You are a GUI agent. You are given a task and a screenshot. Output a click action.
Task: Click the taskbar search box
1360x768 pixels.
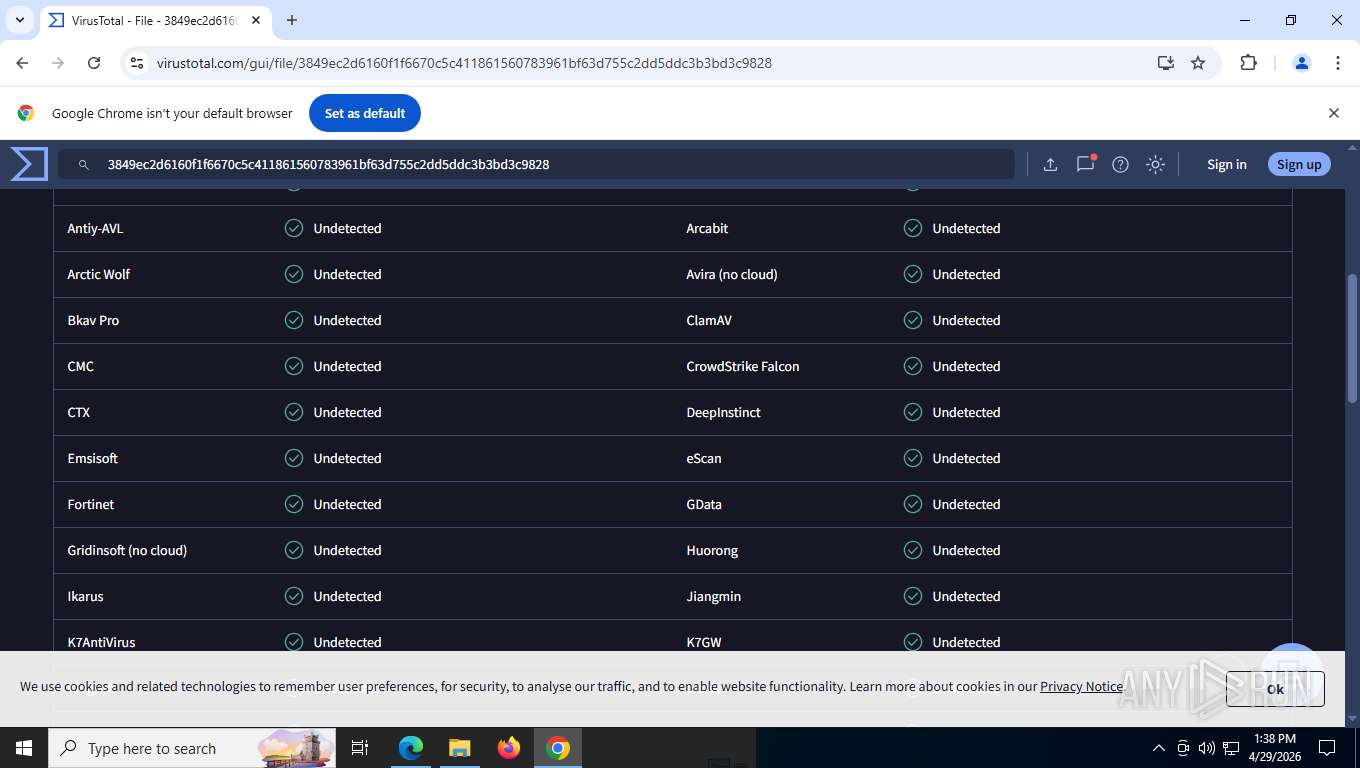pyautogui.click(x=192, y=748)
